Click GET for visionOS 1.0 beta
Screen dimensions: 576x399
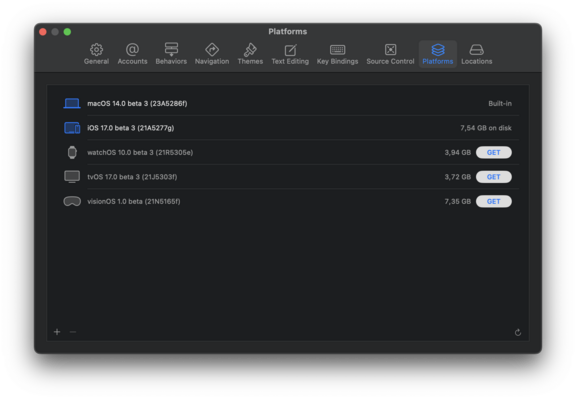click(493, 201)
